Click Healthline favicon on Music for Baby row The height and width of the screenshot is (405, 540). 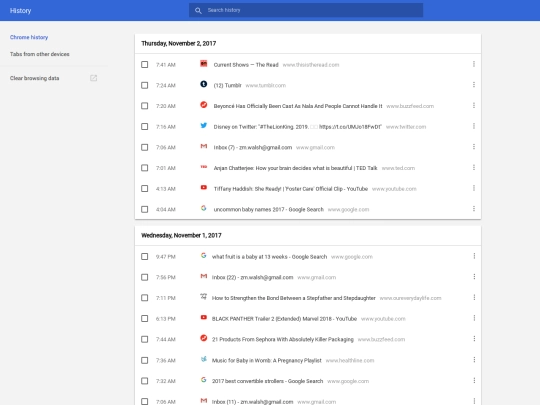(x=204, y=359)
